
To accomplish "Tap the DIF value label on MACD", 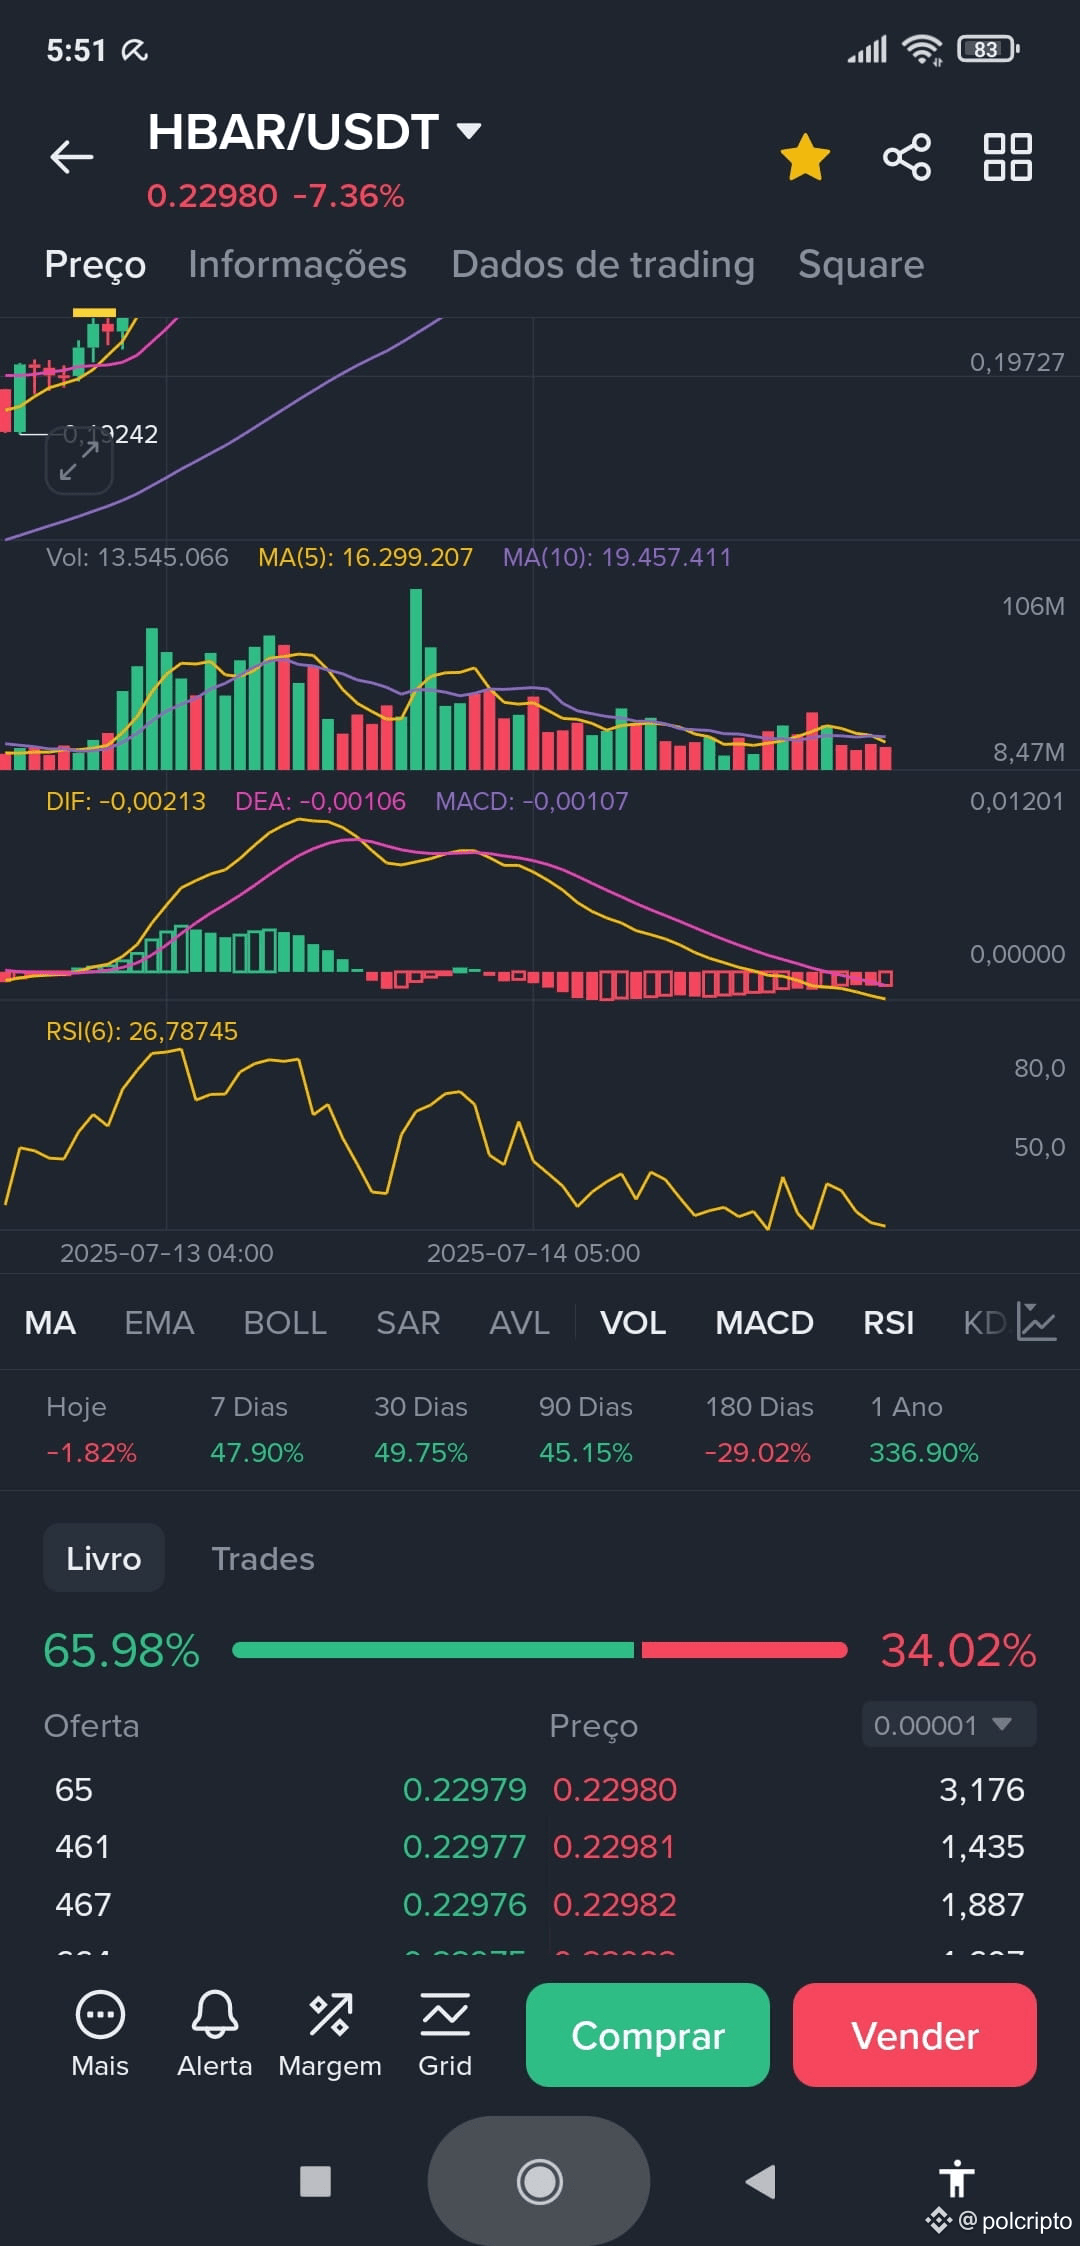I will tap(126, 801).
